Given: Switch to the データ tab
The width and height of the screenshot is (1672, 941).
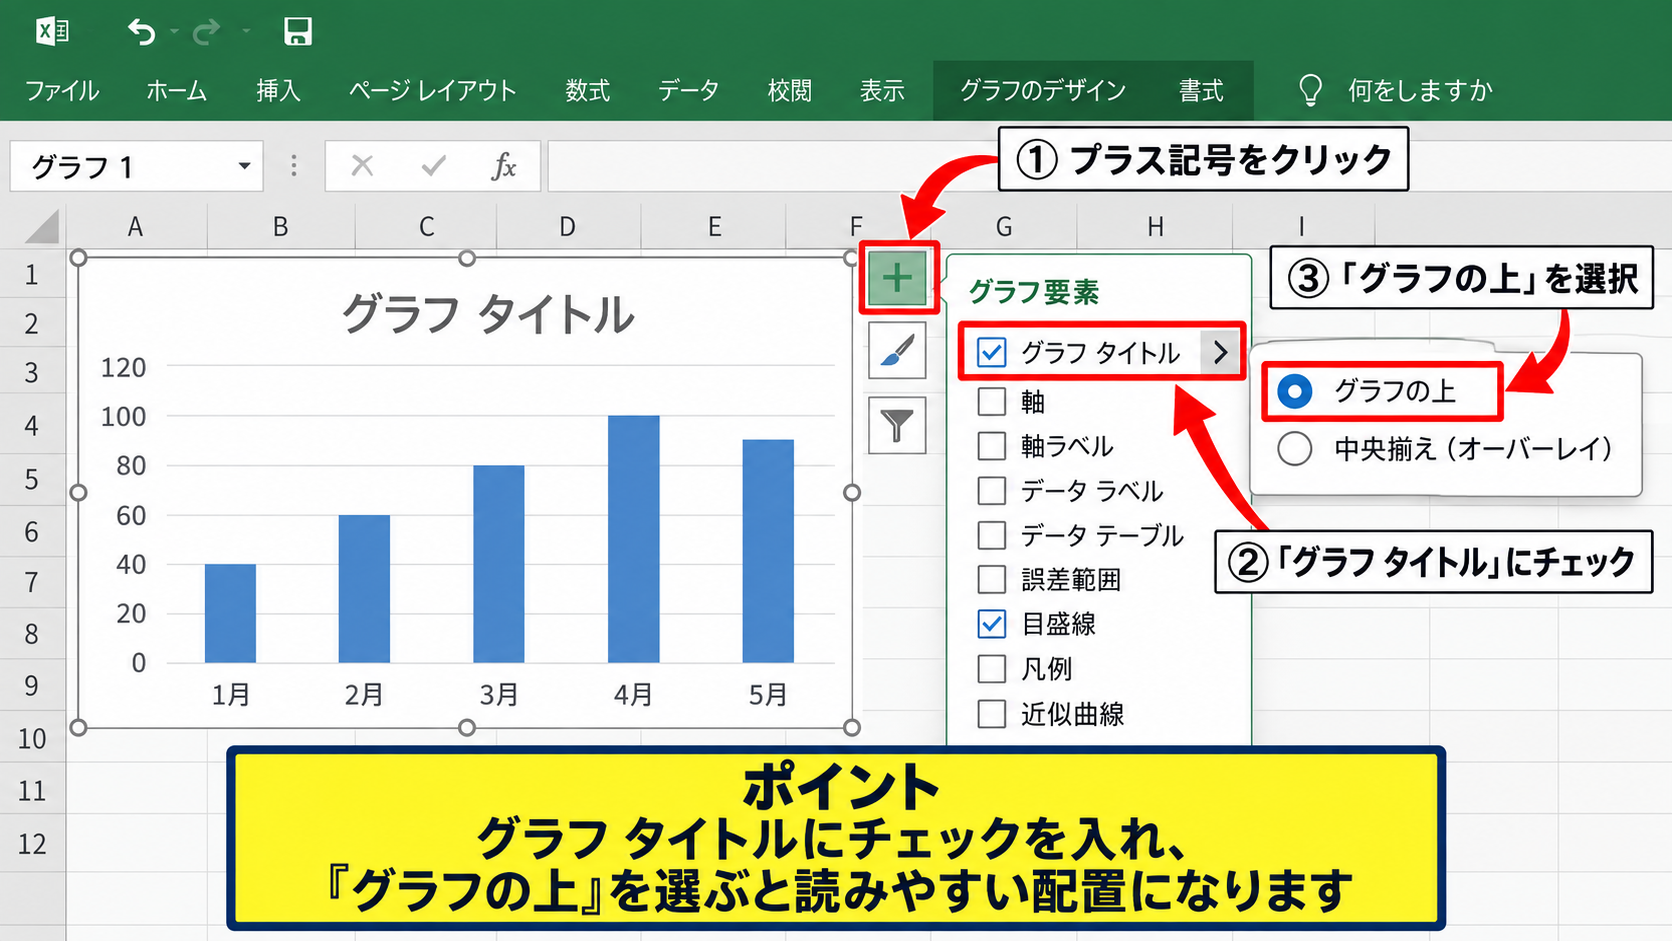Looking at the screenshot, I should (688, 91).
